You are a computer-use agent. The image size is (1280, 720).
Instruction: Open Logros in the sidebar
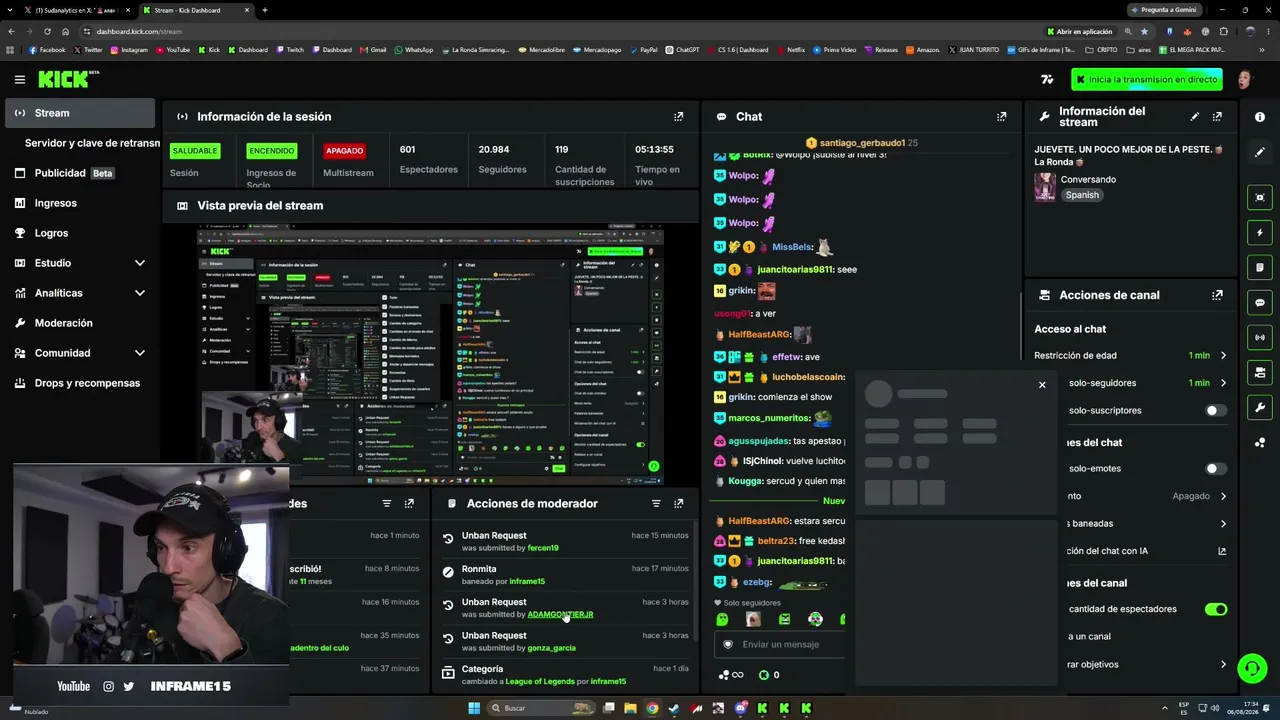tap(80, 233)
